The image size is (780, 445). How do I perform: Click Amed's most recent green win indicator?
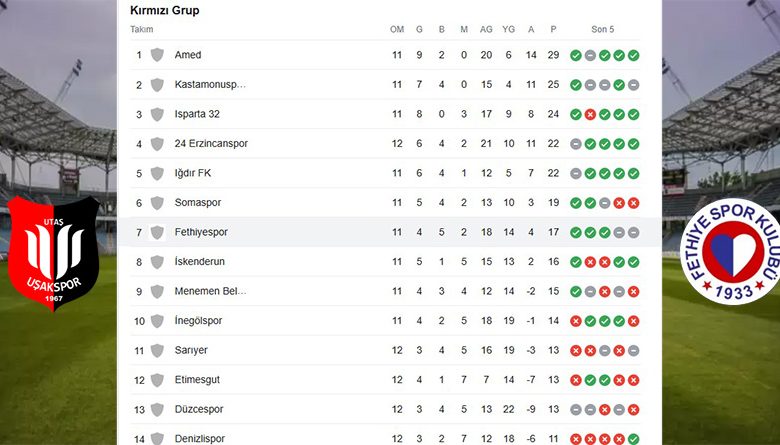(633, 55)
